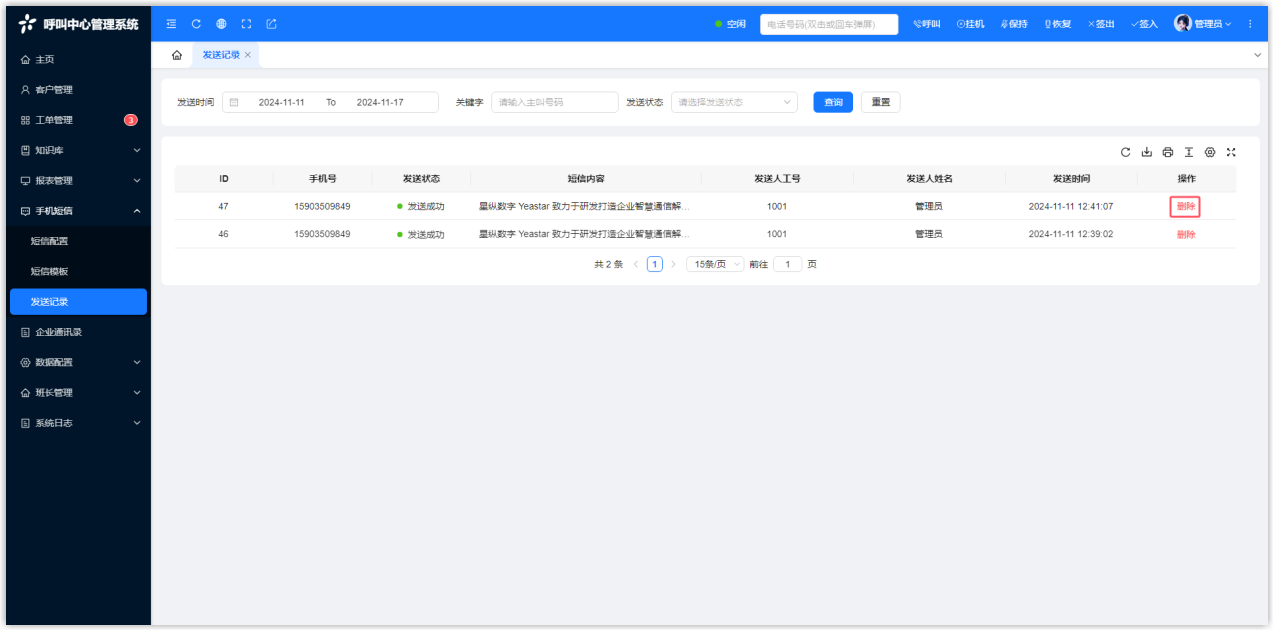Image resolution: width=1274 pixels, height=631 pixels.
Task: Open the 短信模板 menu item
Action: [50, 271]
